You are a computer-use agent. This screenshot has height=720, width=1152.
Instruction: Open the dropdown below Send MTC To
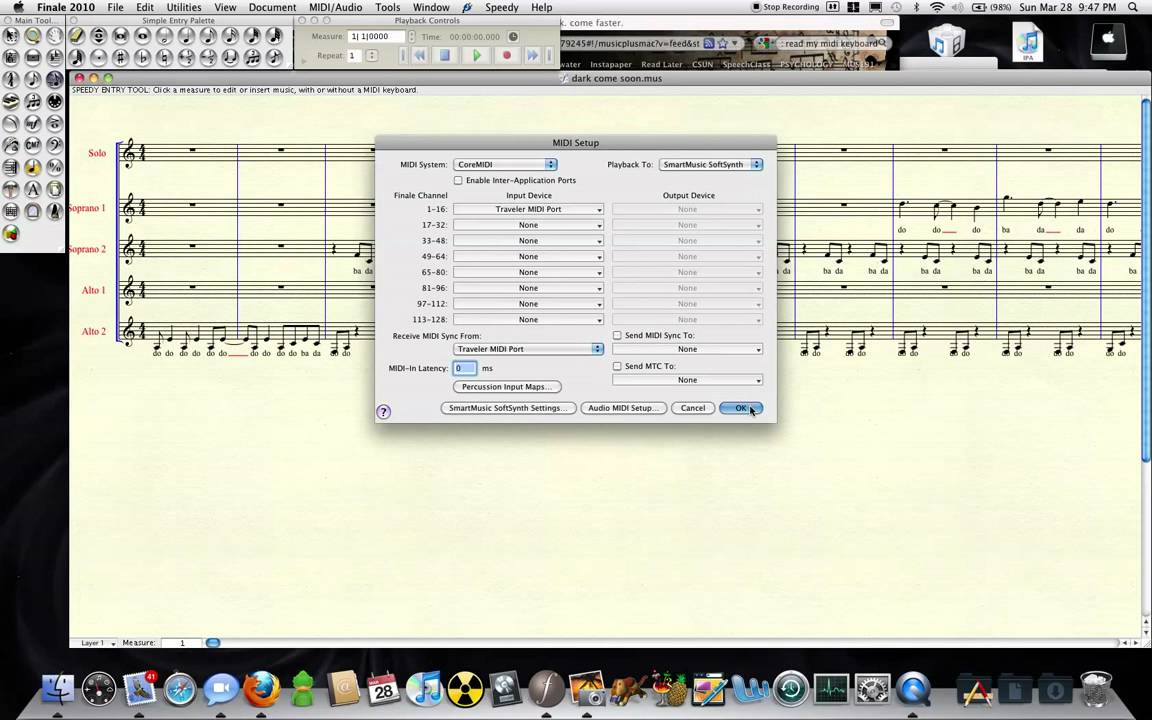(687, 380)
